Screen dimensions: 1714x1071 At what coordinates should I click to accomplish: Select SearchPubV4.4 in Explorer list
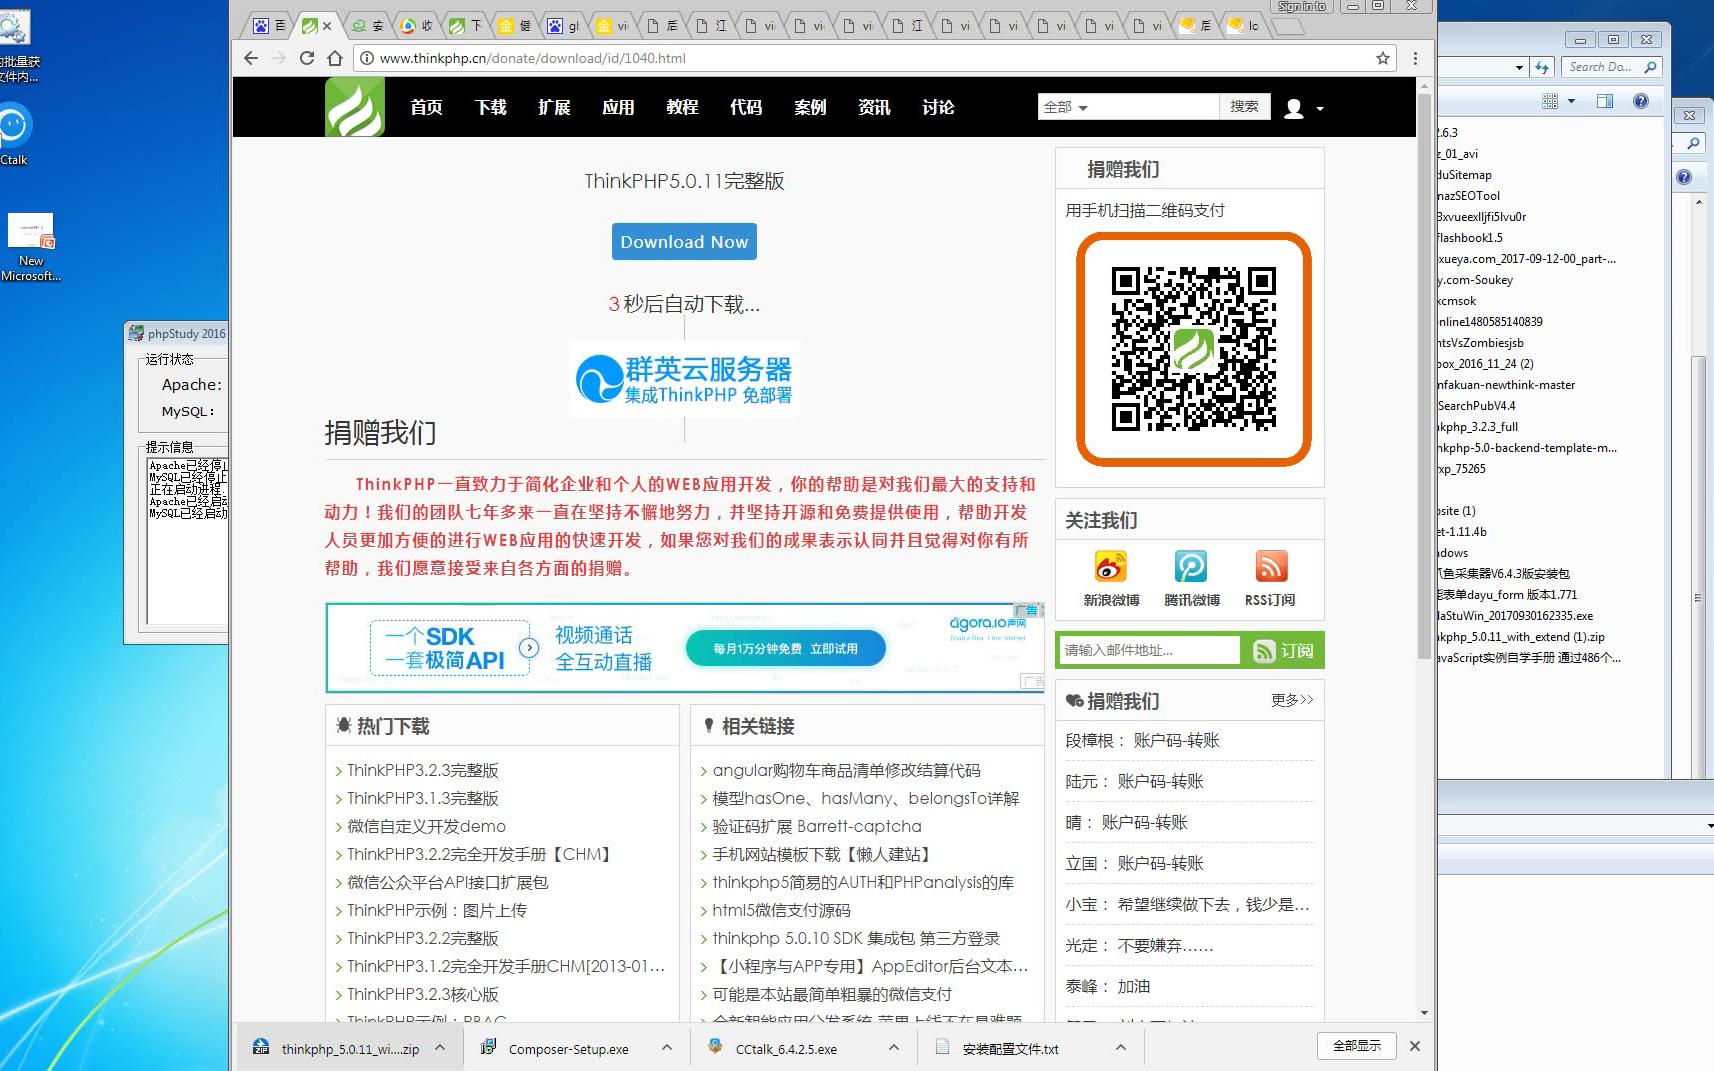tap(1477, 406)
